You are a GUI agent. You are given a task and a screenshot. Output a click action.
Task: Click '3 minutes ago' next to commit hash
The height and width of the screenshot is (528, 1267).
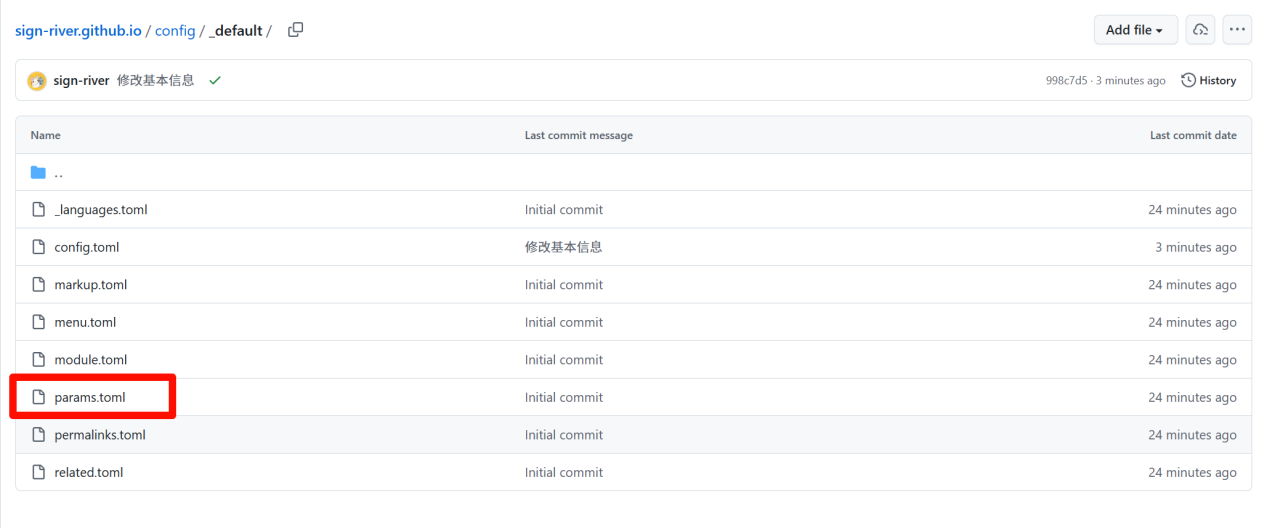pos(1130,81)
